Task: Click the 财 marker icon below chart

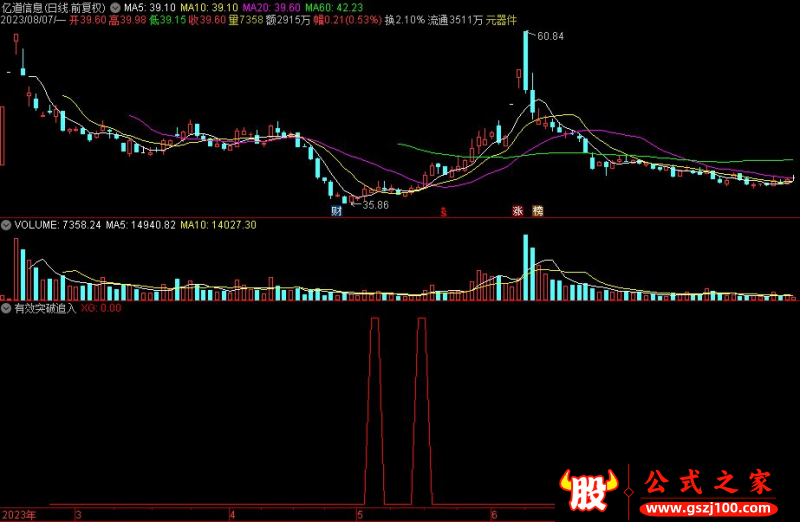Action: (x=336, y=211)
